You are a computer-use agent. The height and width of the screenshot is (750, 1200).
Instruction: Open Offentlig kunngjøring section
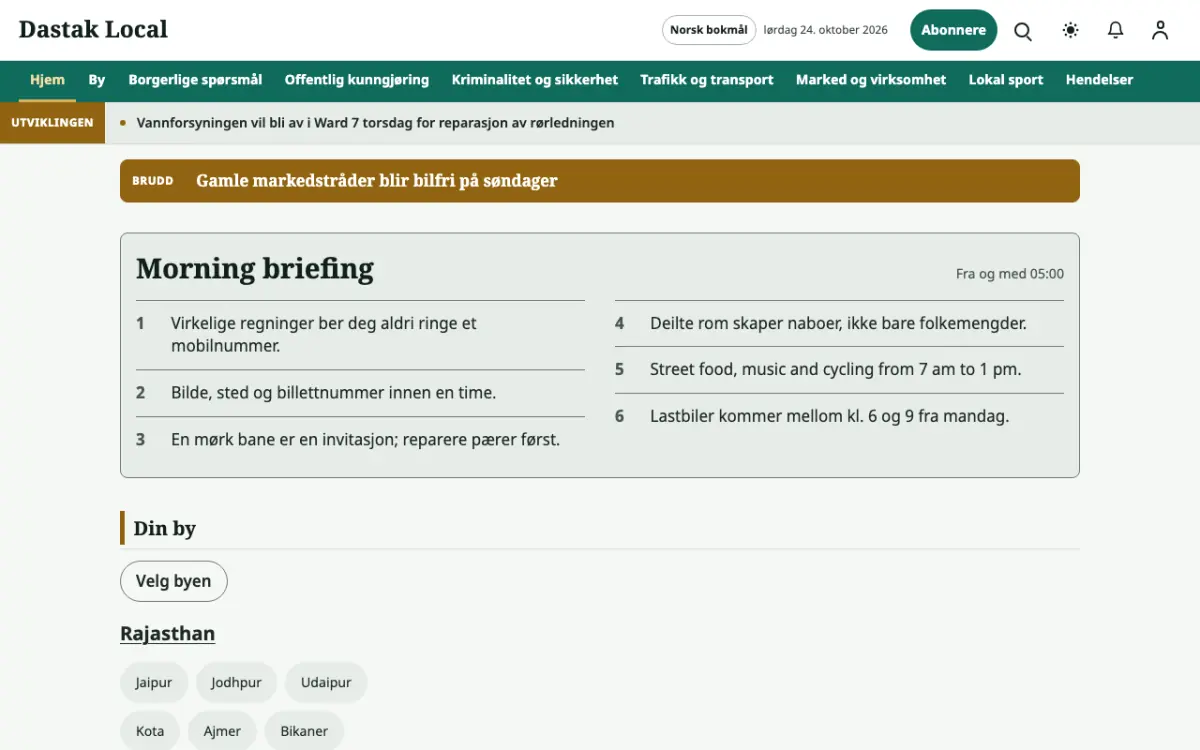357,80
